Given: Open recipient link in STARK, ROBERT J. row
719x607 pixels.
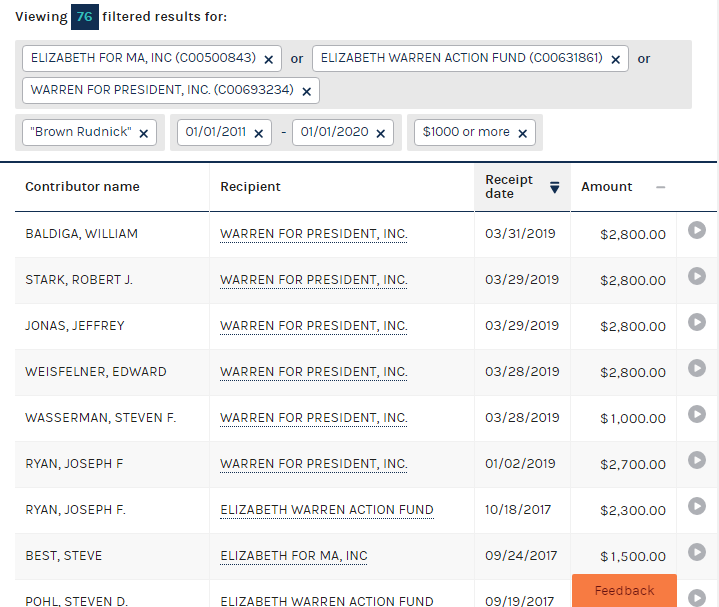Looking at the screenshot, I should [314, 280].
